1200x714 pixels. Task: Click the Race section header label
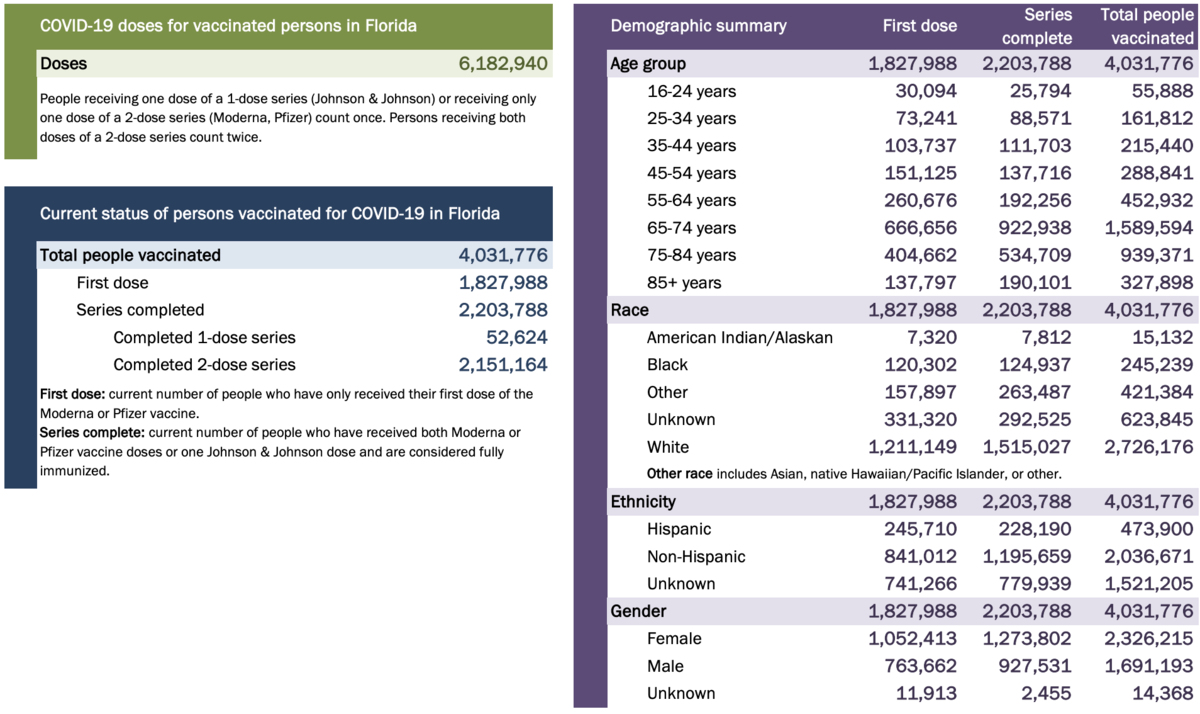[x=630, y=310]
